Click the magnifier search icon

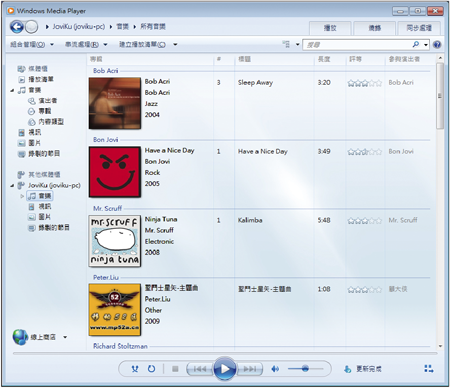[x=415, y=44]
